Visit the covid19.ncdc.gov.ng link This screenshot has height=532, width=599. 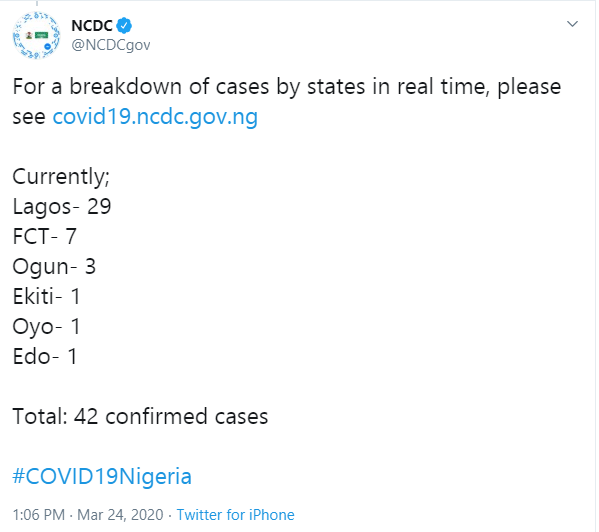(155, 116)
